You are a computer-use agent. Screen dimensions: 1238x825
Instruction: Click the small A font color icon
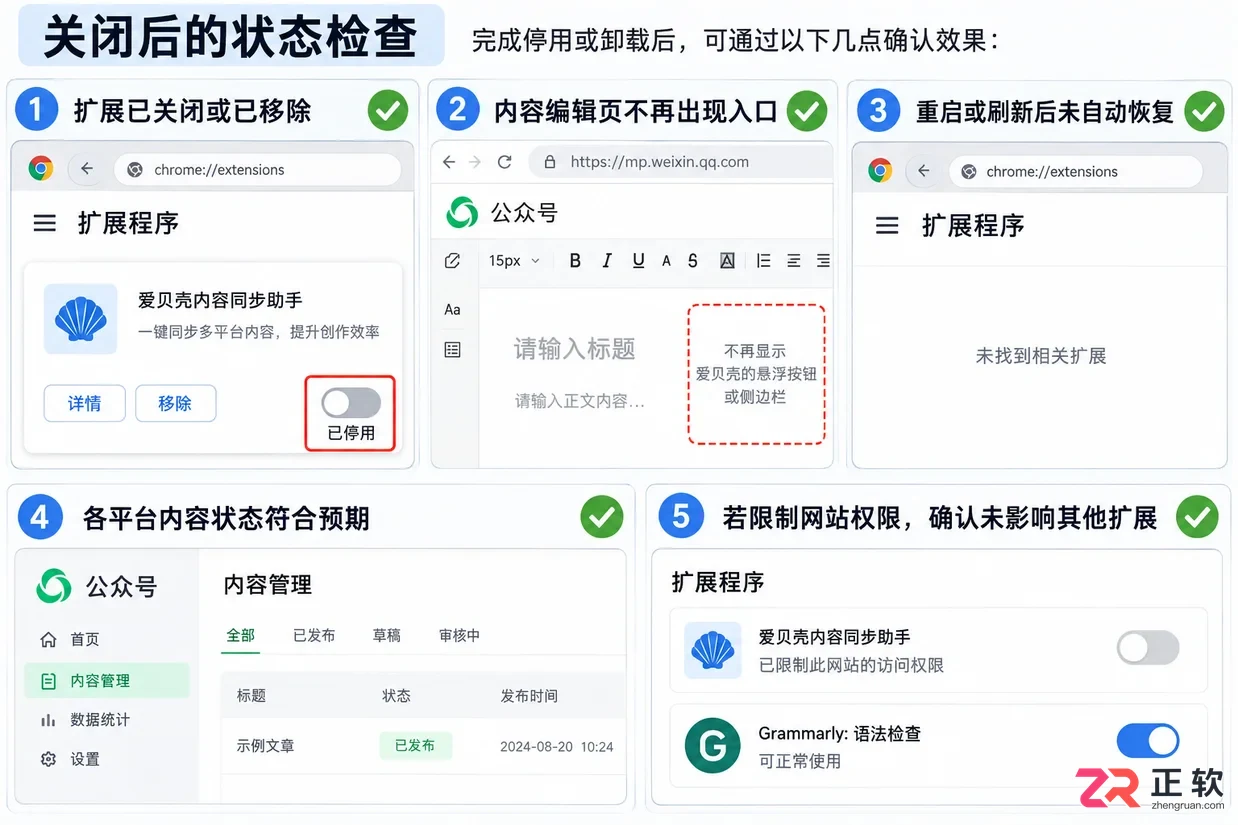pos(666,261)
